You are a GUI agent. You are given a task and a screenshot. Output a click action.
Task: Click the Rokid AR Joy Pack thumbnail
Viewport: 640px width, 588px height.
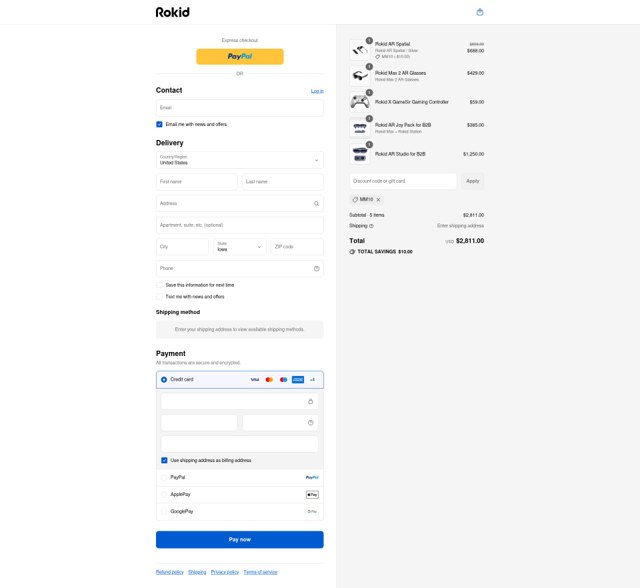[360, 128]
